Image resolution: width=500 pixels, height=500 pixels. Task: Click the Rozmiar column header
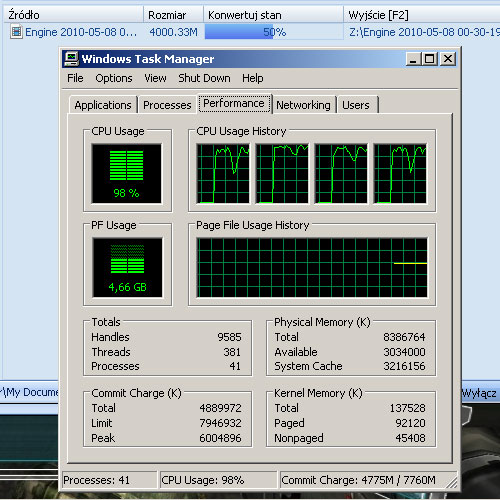point(173,15)
